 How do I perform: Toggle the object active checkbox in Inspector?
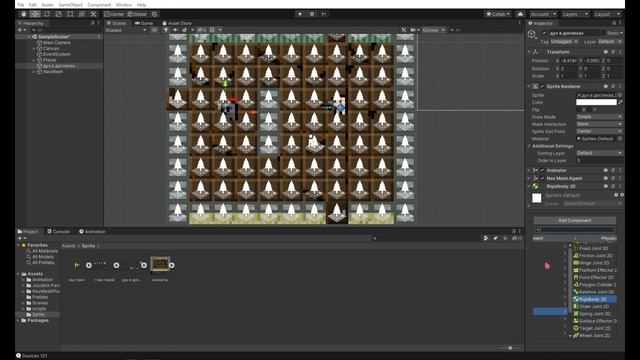pyautogui.click(x=544, y=33)
